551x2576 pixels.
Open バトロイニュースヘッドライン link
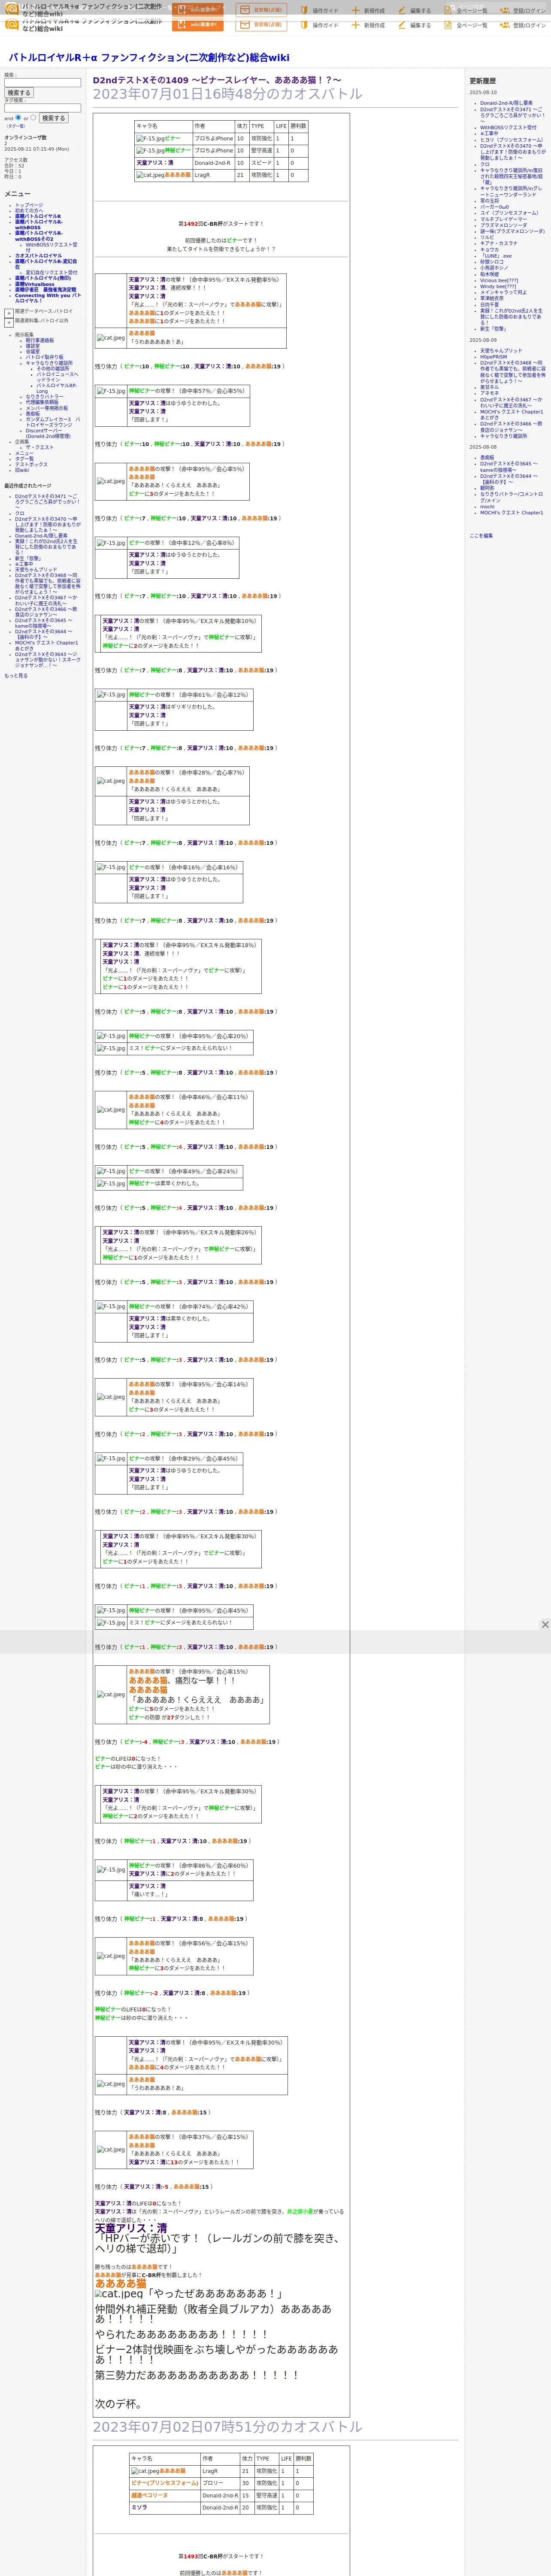pyautogui.click(x=57, y=378)
